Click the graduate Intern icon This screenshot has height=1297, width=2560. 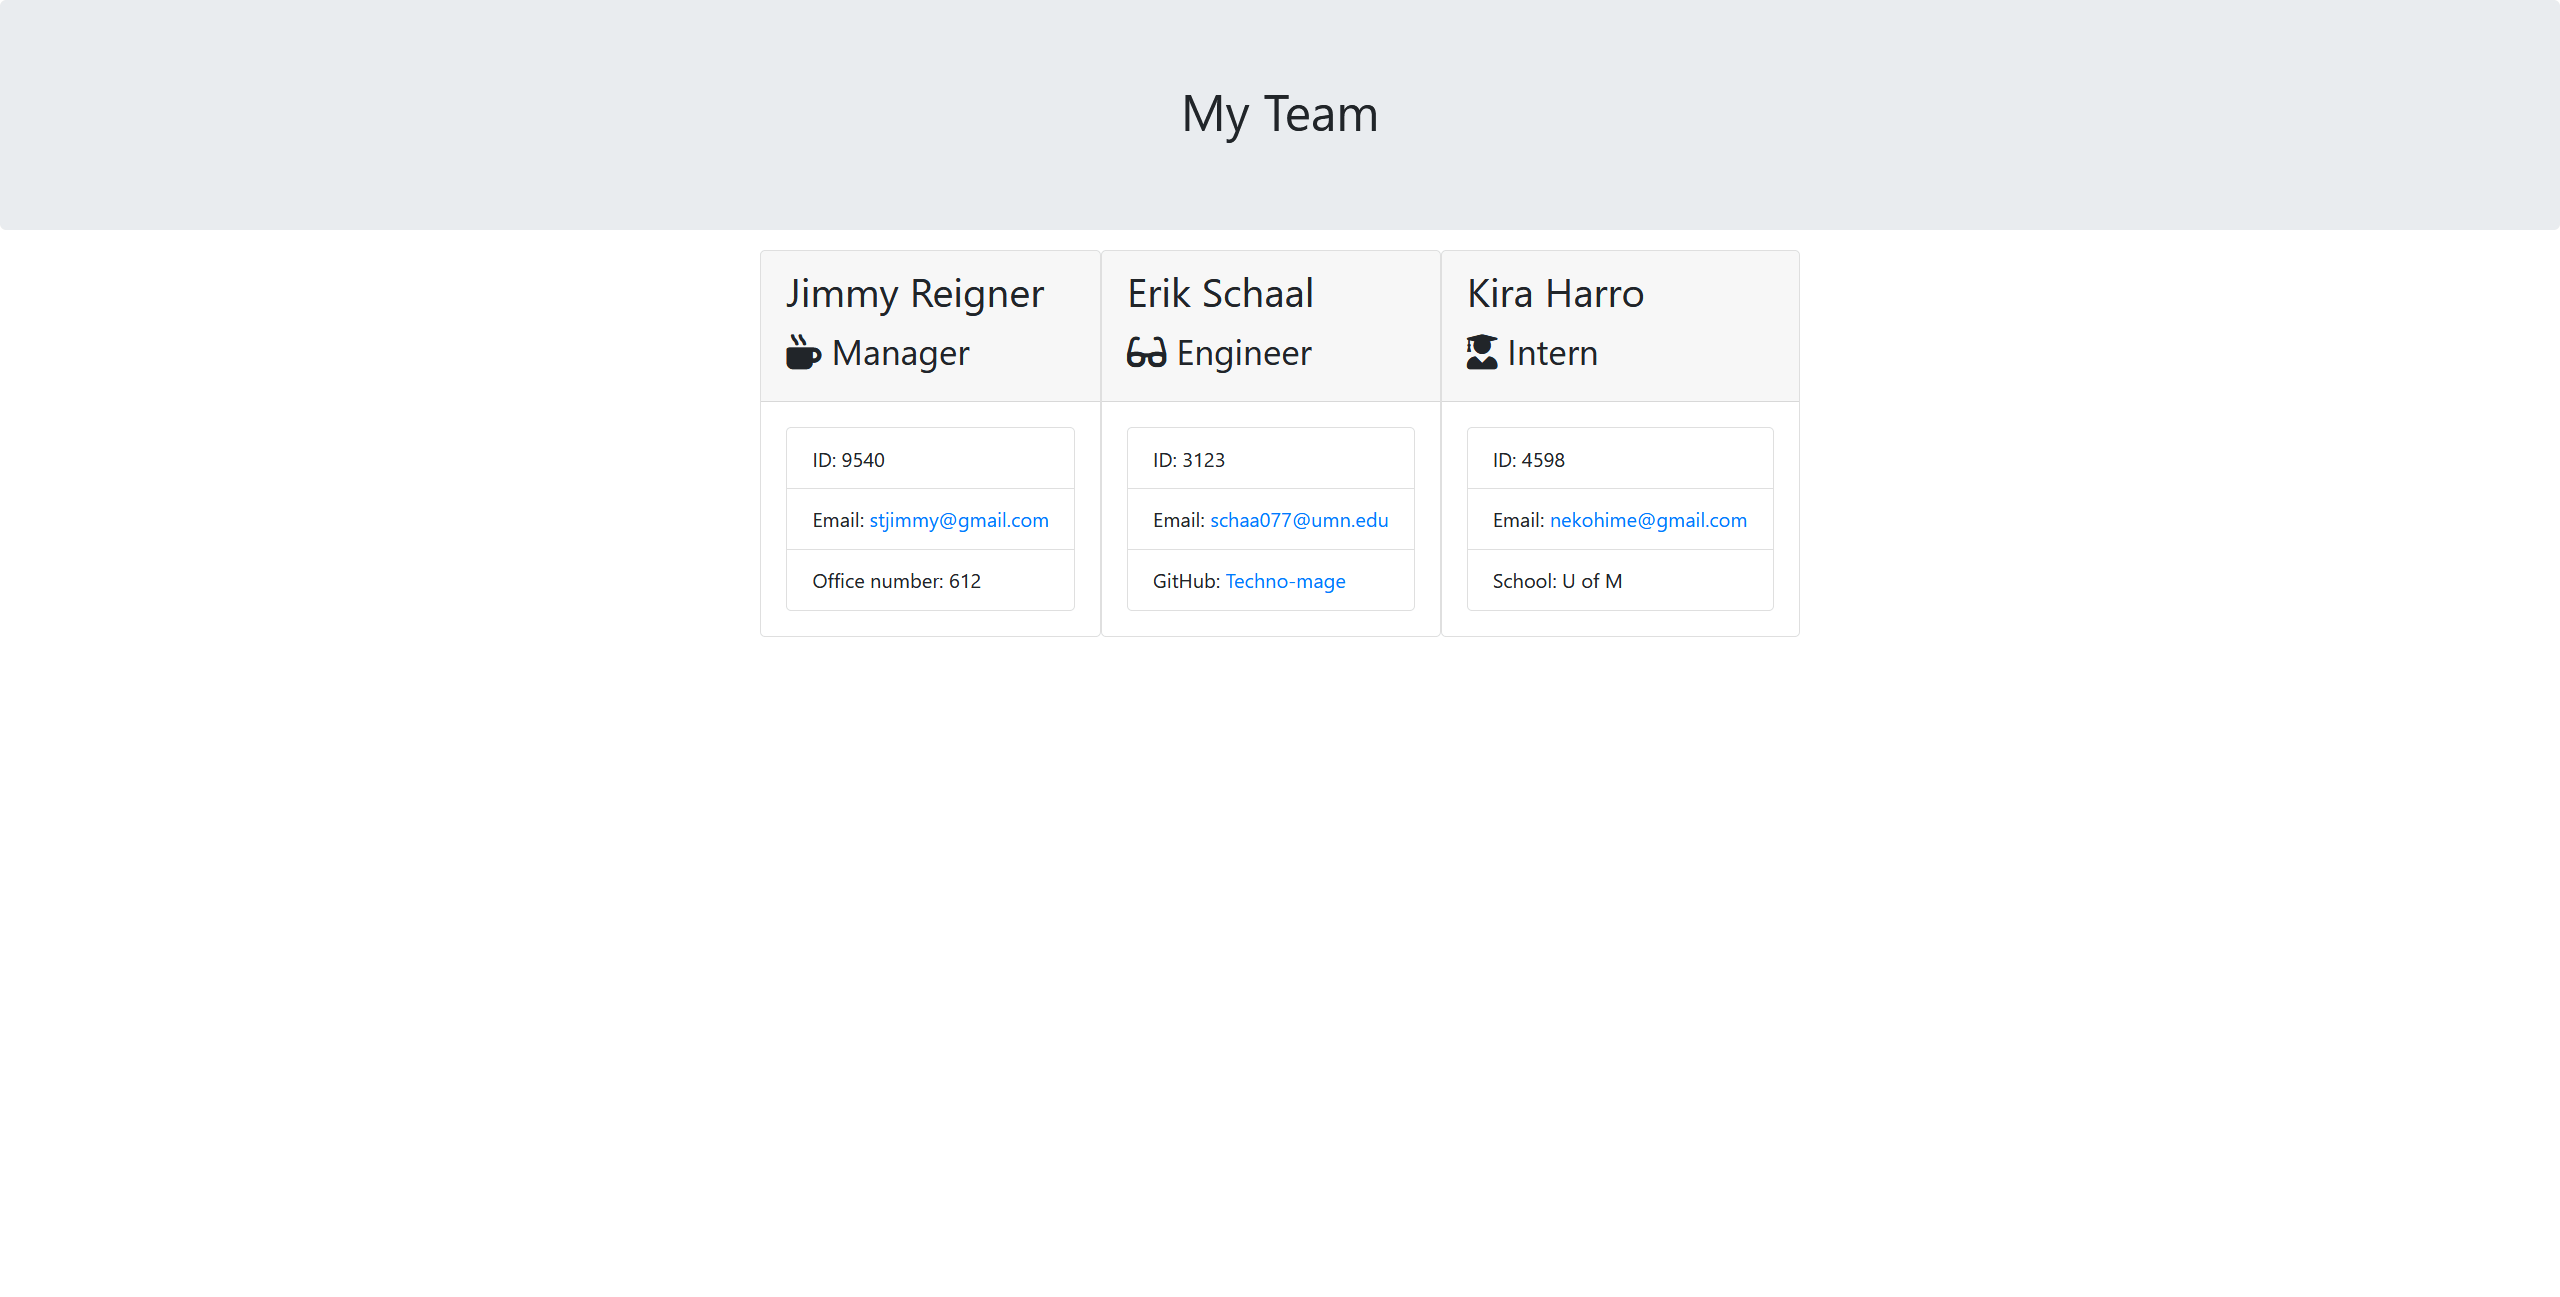[x=1482, y=353]
